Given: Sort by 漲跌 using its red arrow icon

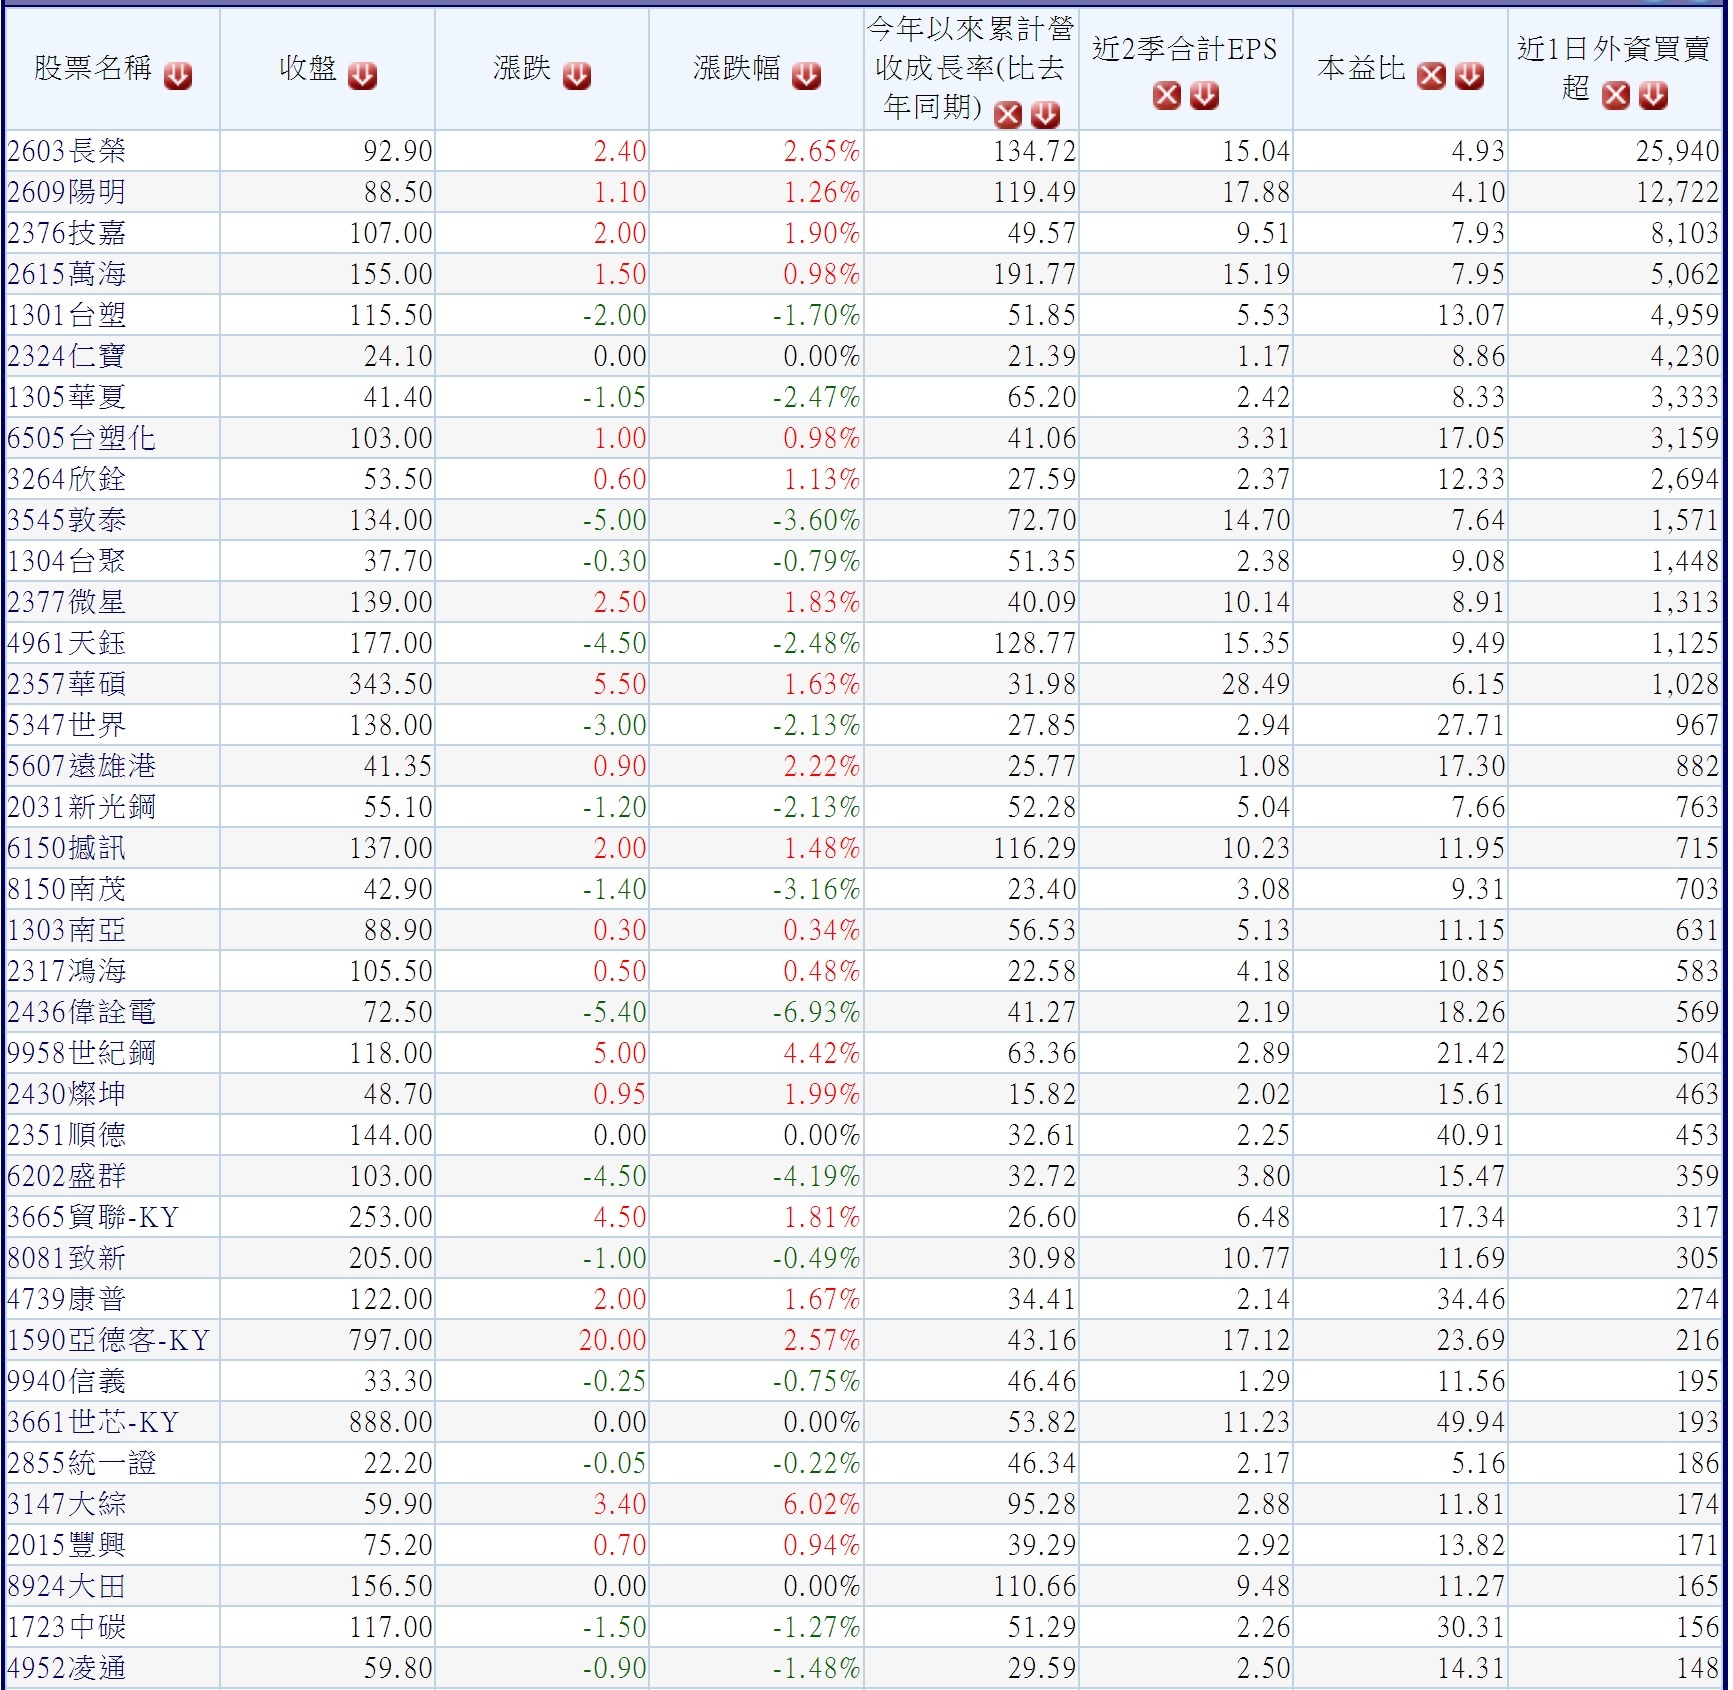Looking at the screenshot, I should [x=576, y=75].
